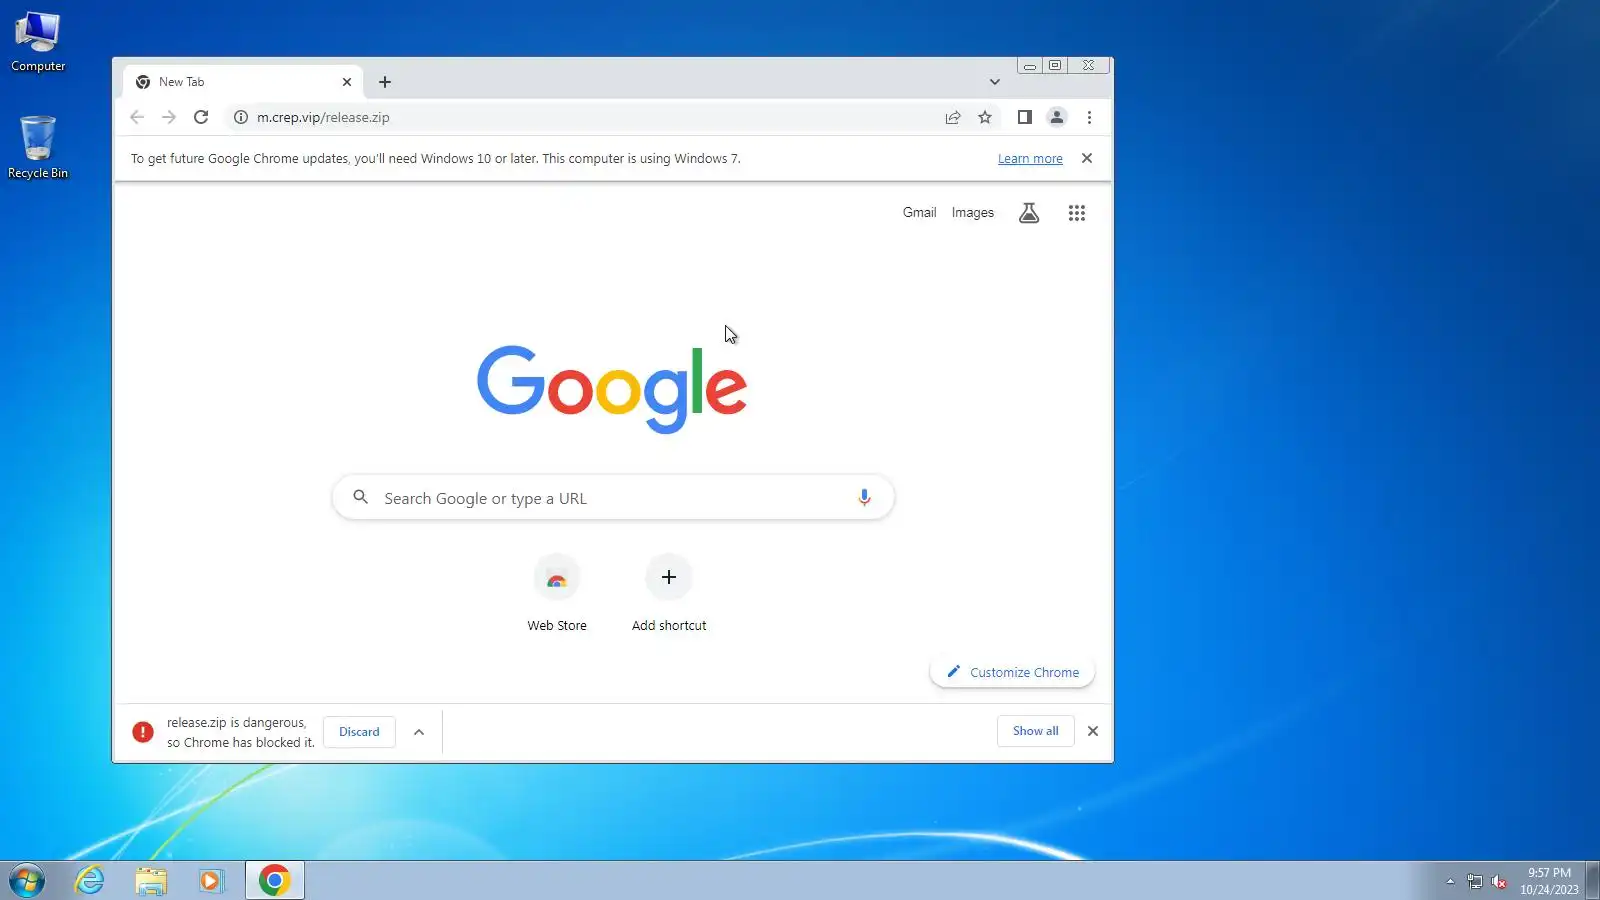View site information icon in address bar
Screen dimensions: 1600x900
coord(241,117)
